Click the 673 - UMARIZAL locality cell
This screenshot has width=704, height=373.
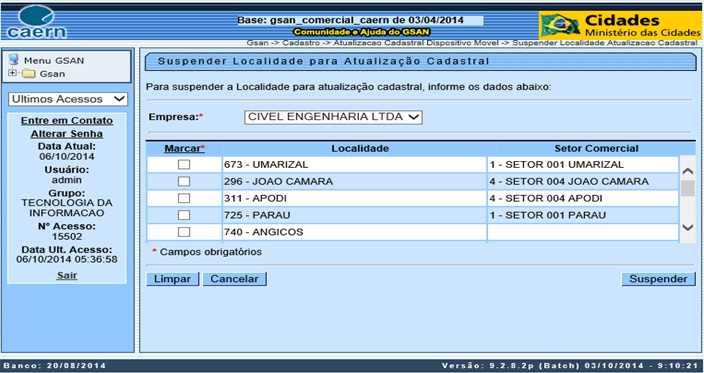[x=354, y=165]
